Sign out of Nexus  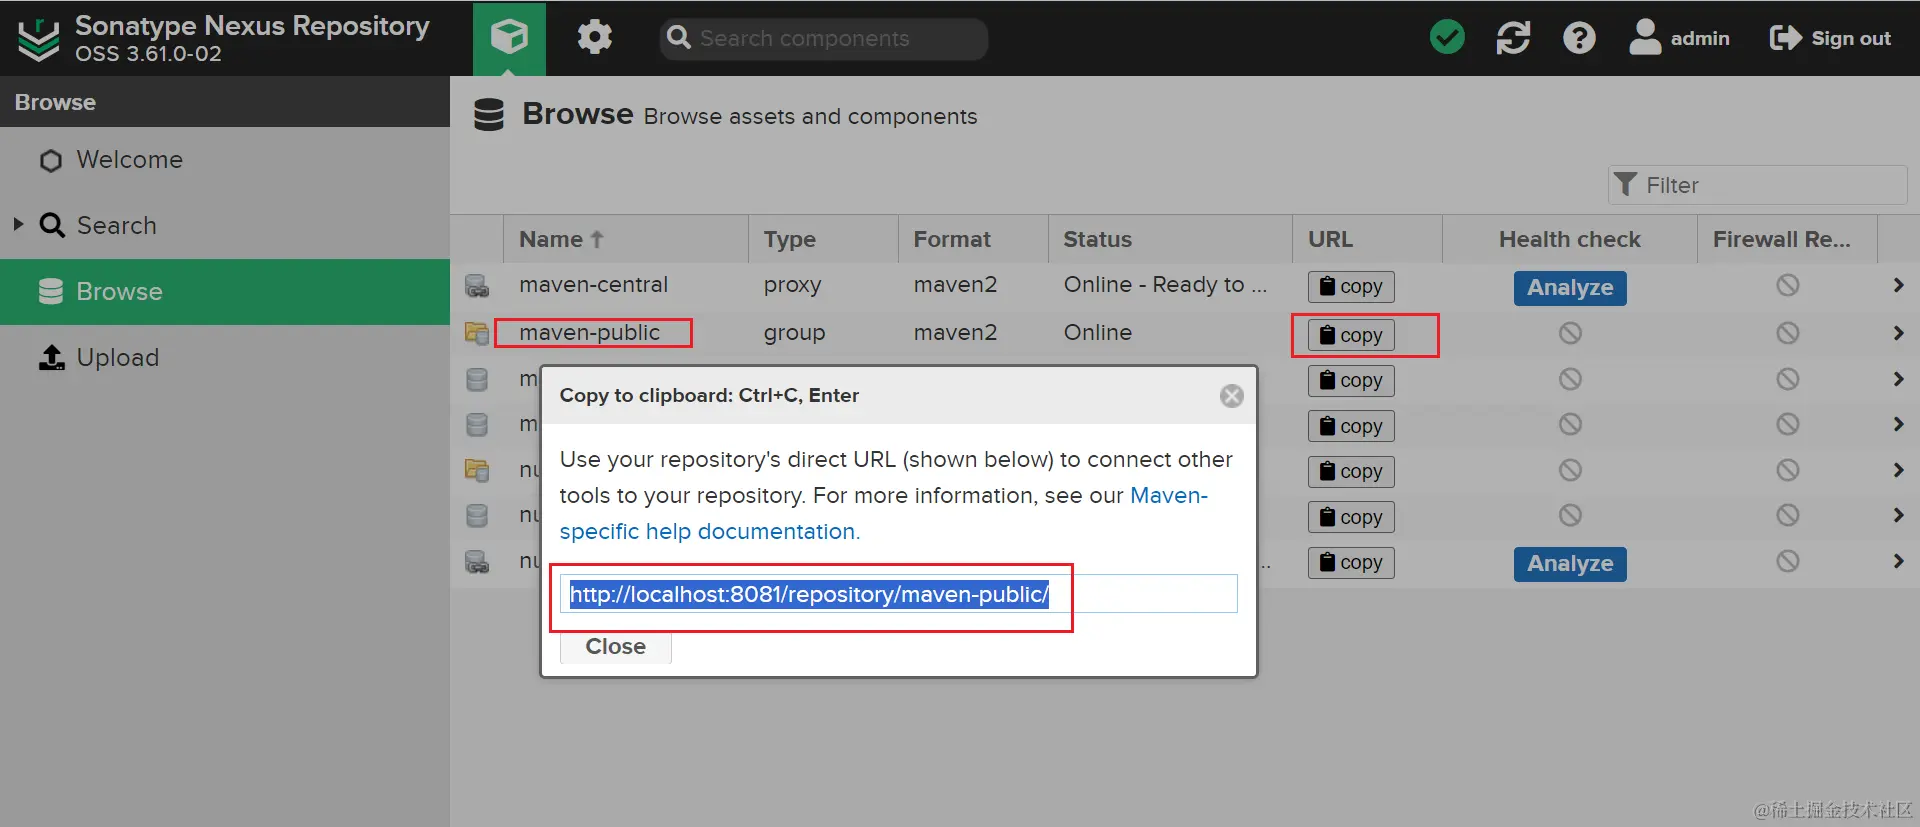[1830, 38]
